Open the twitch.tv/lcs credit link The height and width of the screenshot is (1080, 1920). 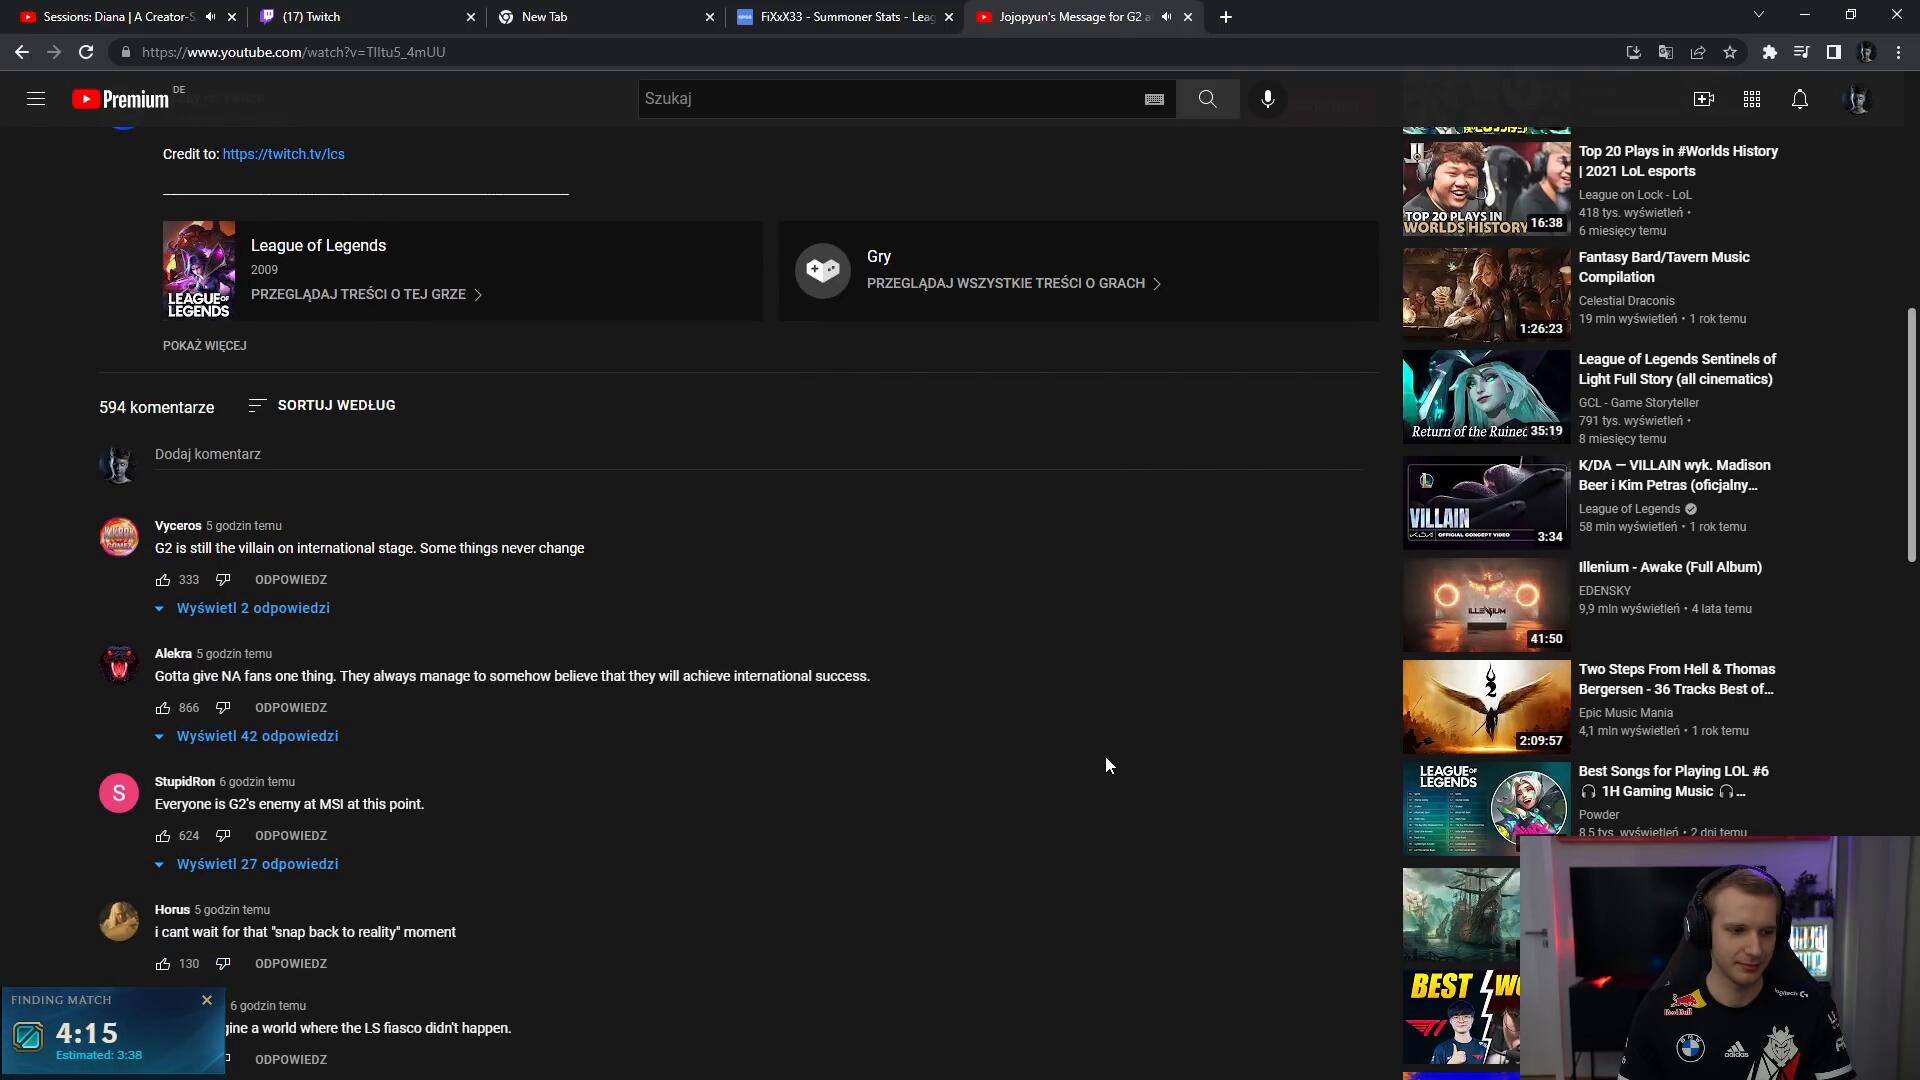click(x=283, y=154)
